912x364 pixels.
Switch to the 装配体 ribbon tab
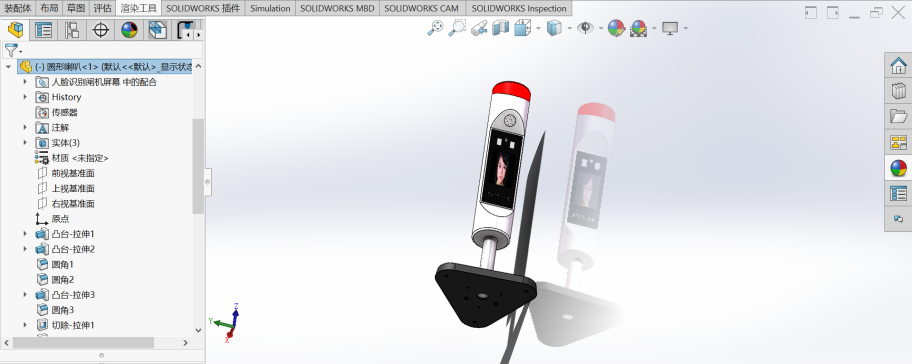[18, 8]
